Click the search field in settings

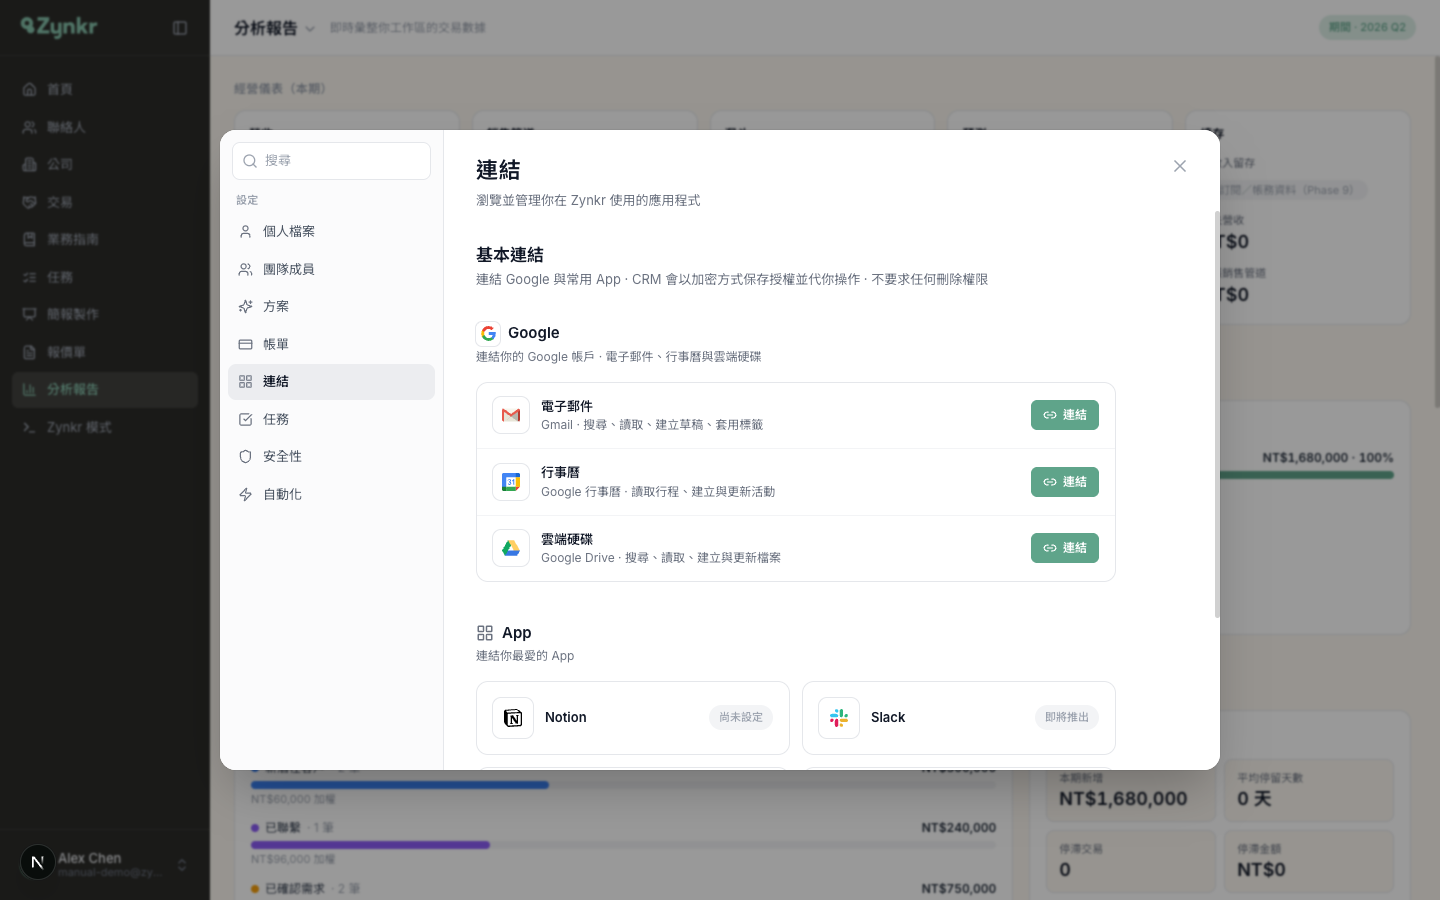pos(331,161)
